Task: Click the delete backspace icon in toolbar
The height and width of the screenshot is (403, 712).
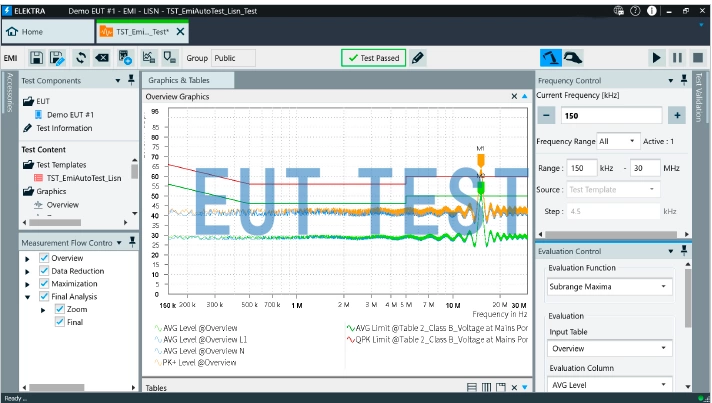Action: (x=102, y=58)
